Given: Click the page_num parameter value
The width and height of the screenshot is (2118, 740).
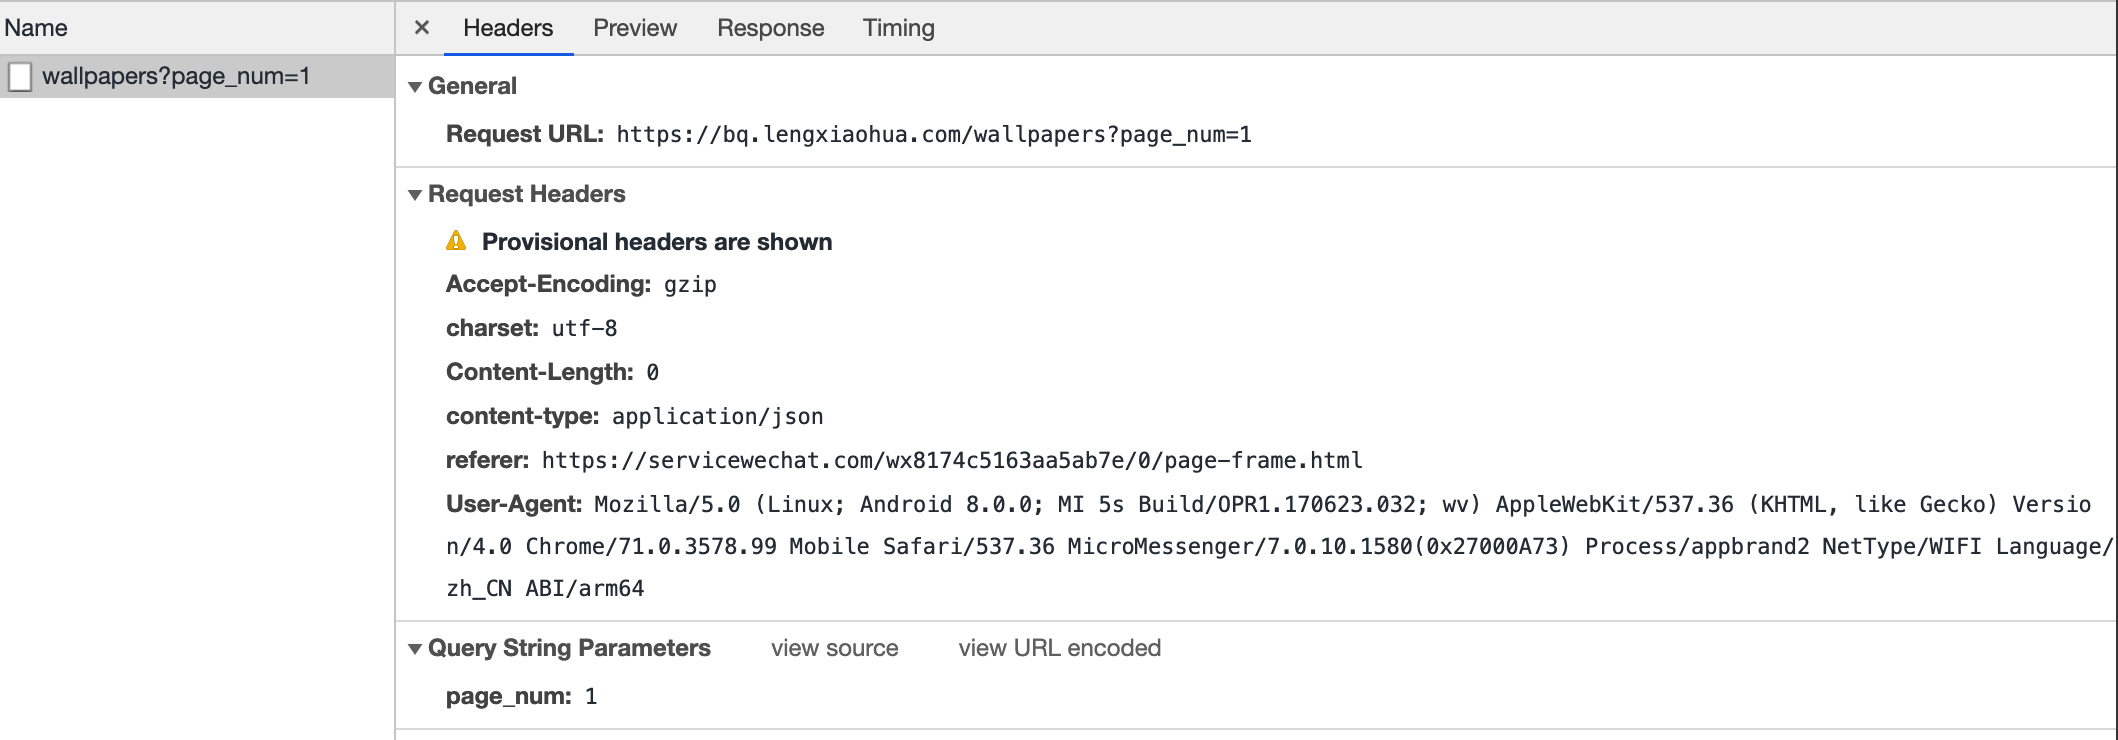Looking at the screenshot, I should [591, 697].
